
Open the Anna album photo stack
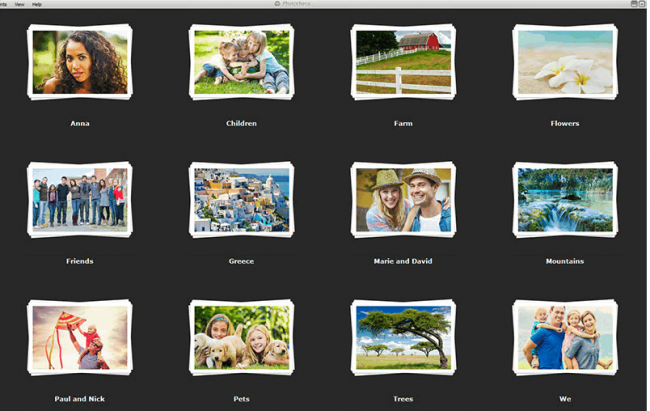[80, 62]
